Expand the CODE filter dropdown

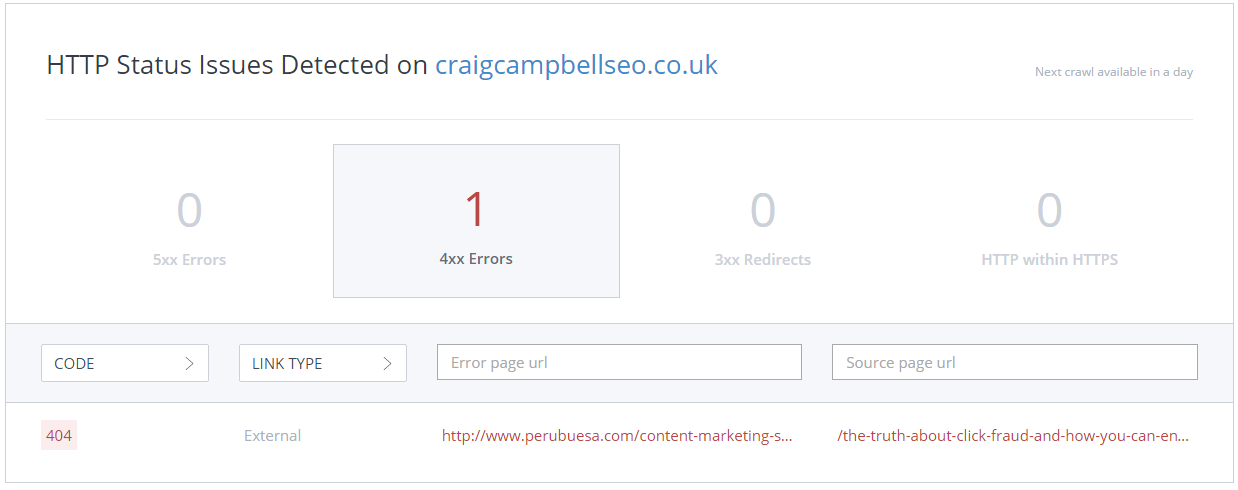coord(124,364)
